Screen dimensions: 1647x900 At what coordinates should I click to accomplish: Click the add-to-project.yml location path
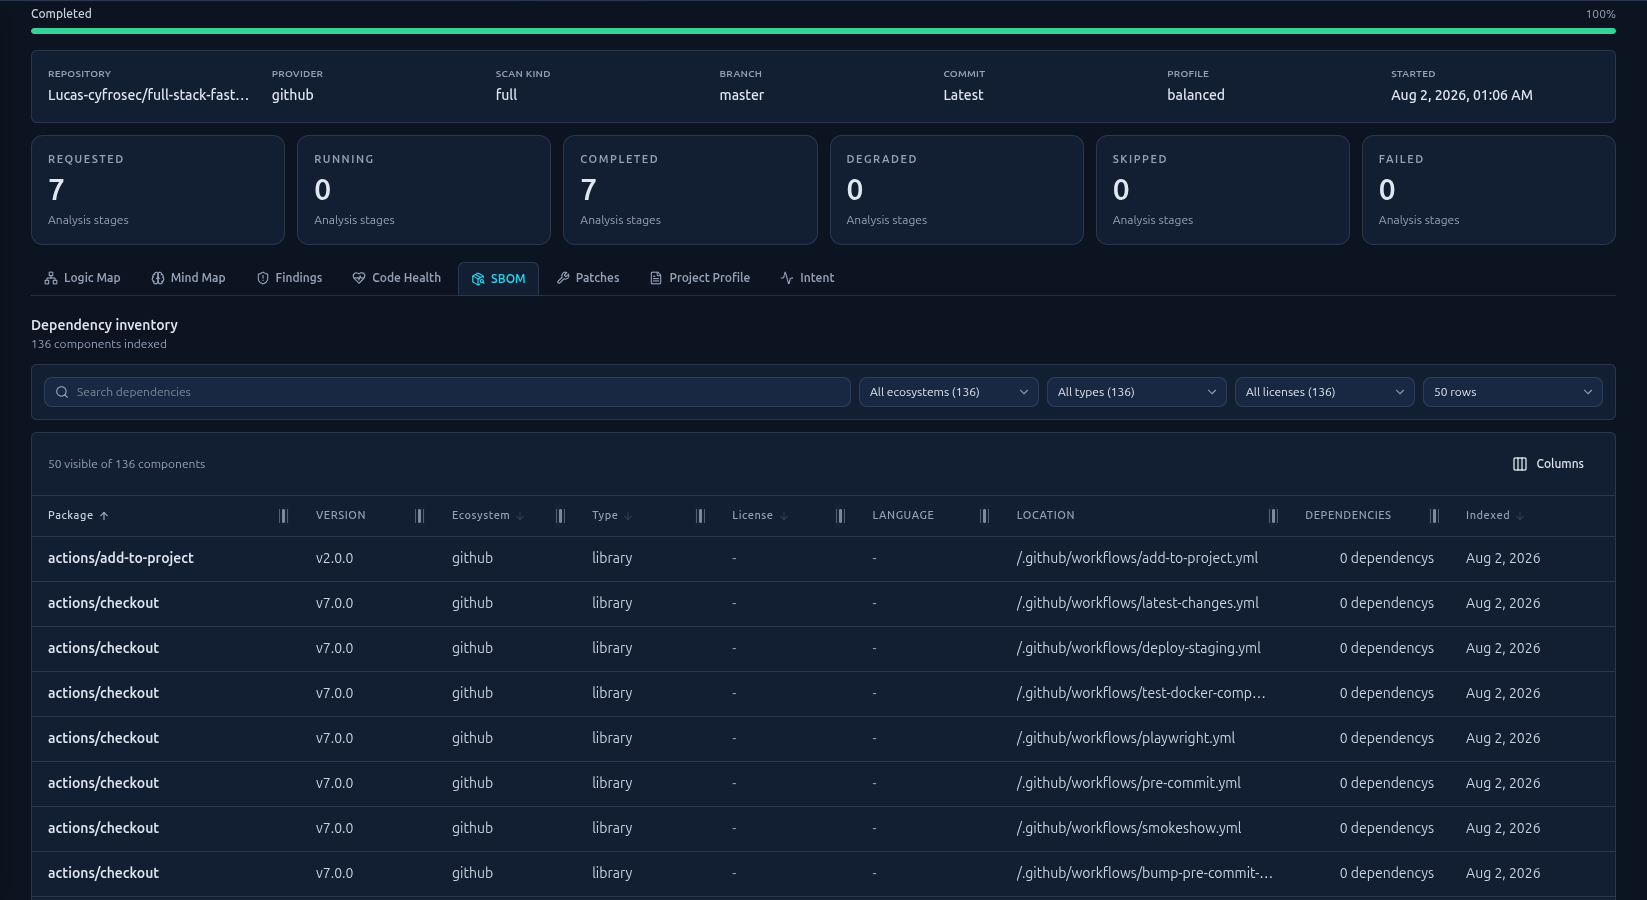(x=1137, y=558)
